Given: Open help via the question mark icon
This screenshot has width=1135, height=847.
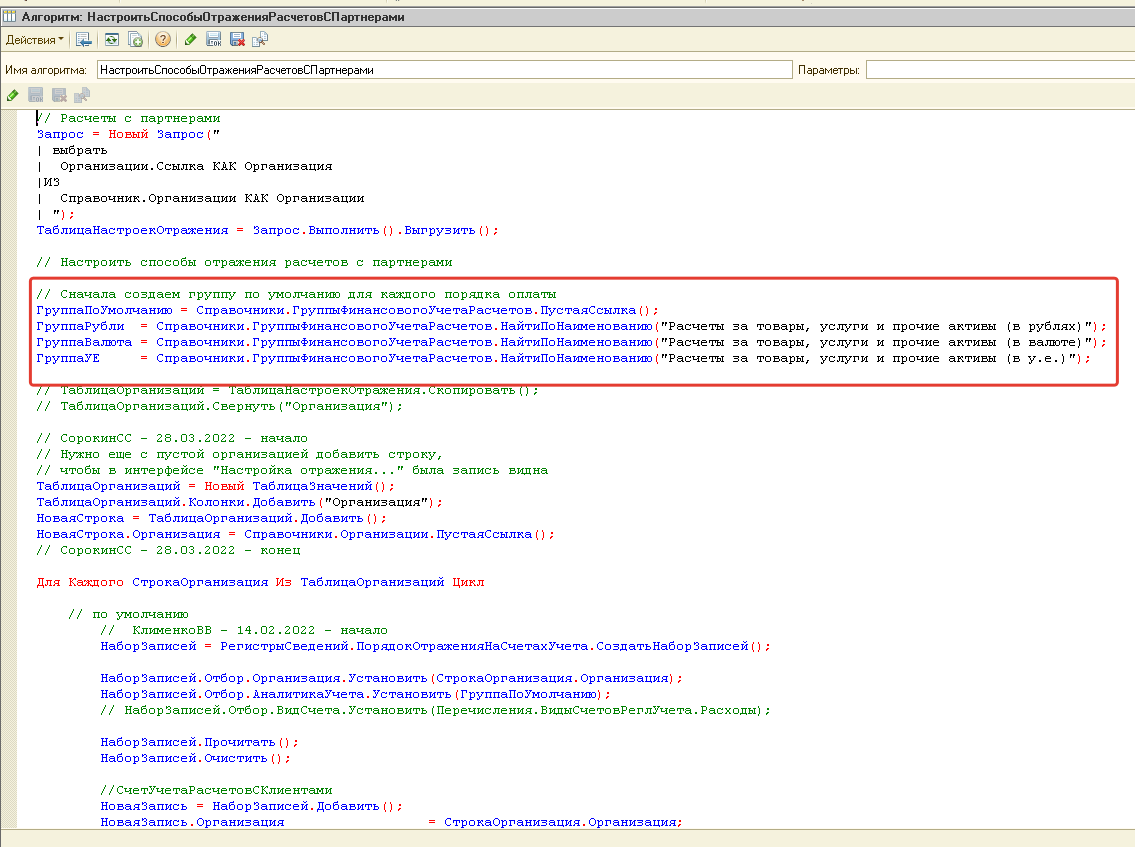Looking at the screenshot, I should 163,39.
